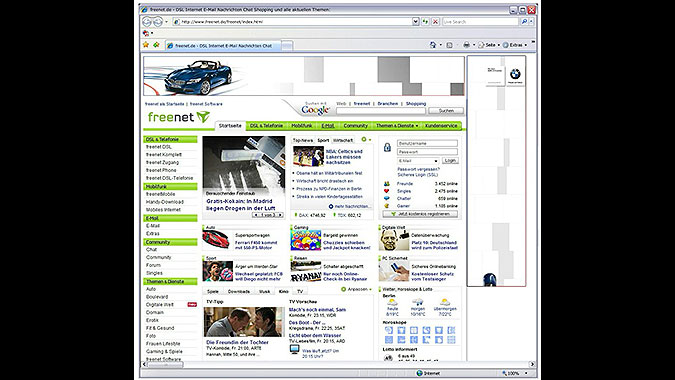Click the Add to Favorites icon
Viewport: 675px width, 380px height.
coord(156,45)
